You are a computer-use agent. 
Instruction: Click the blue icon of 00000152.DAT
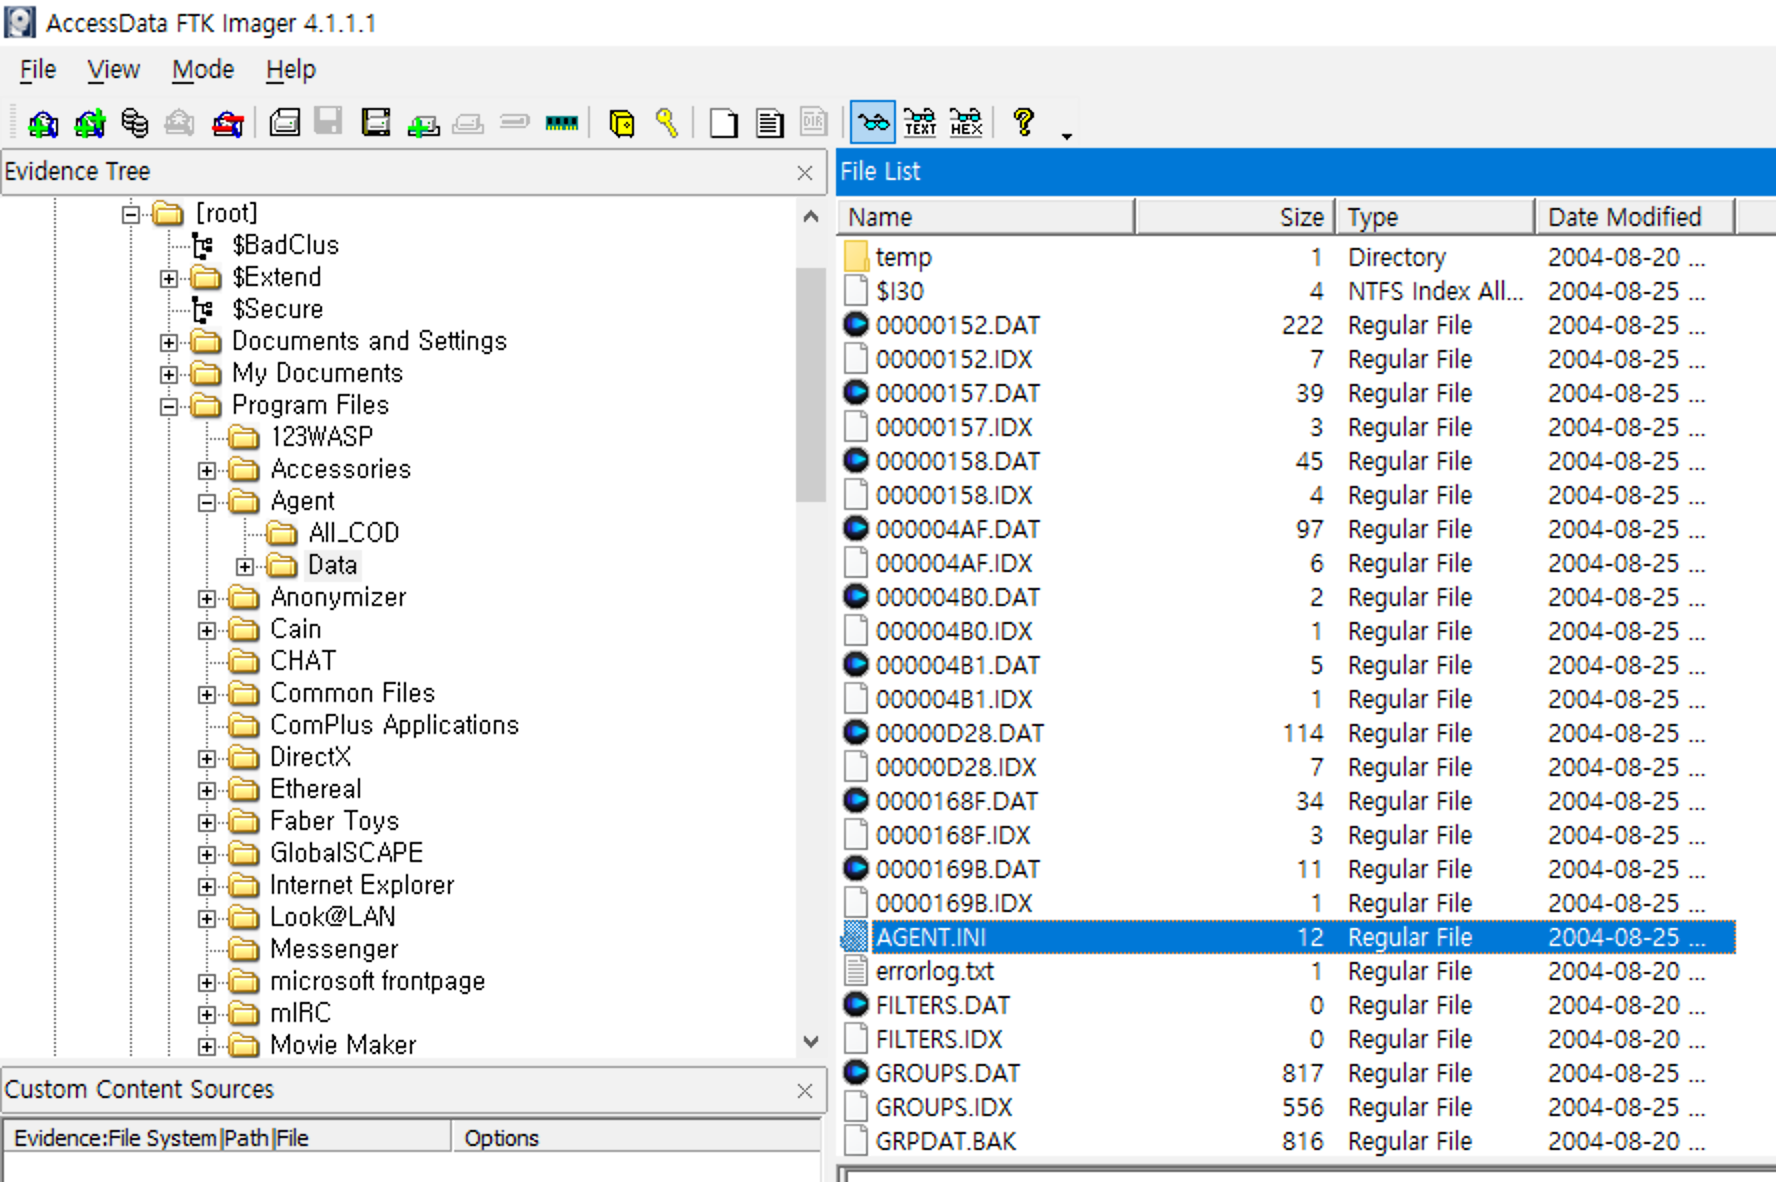(x=856, y=324)
